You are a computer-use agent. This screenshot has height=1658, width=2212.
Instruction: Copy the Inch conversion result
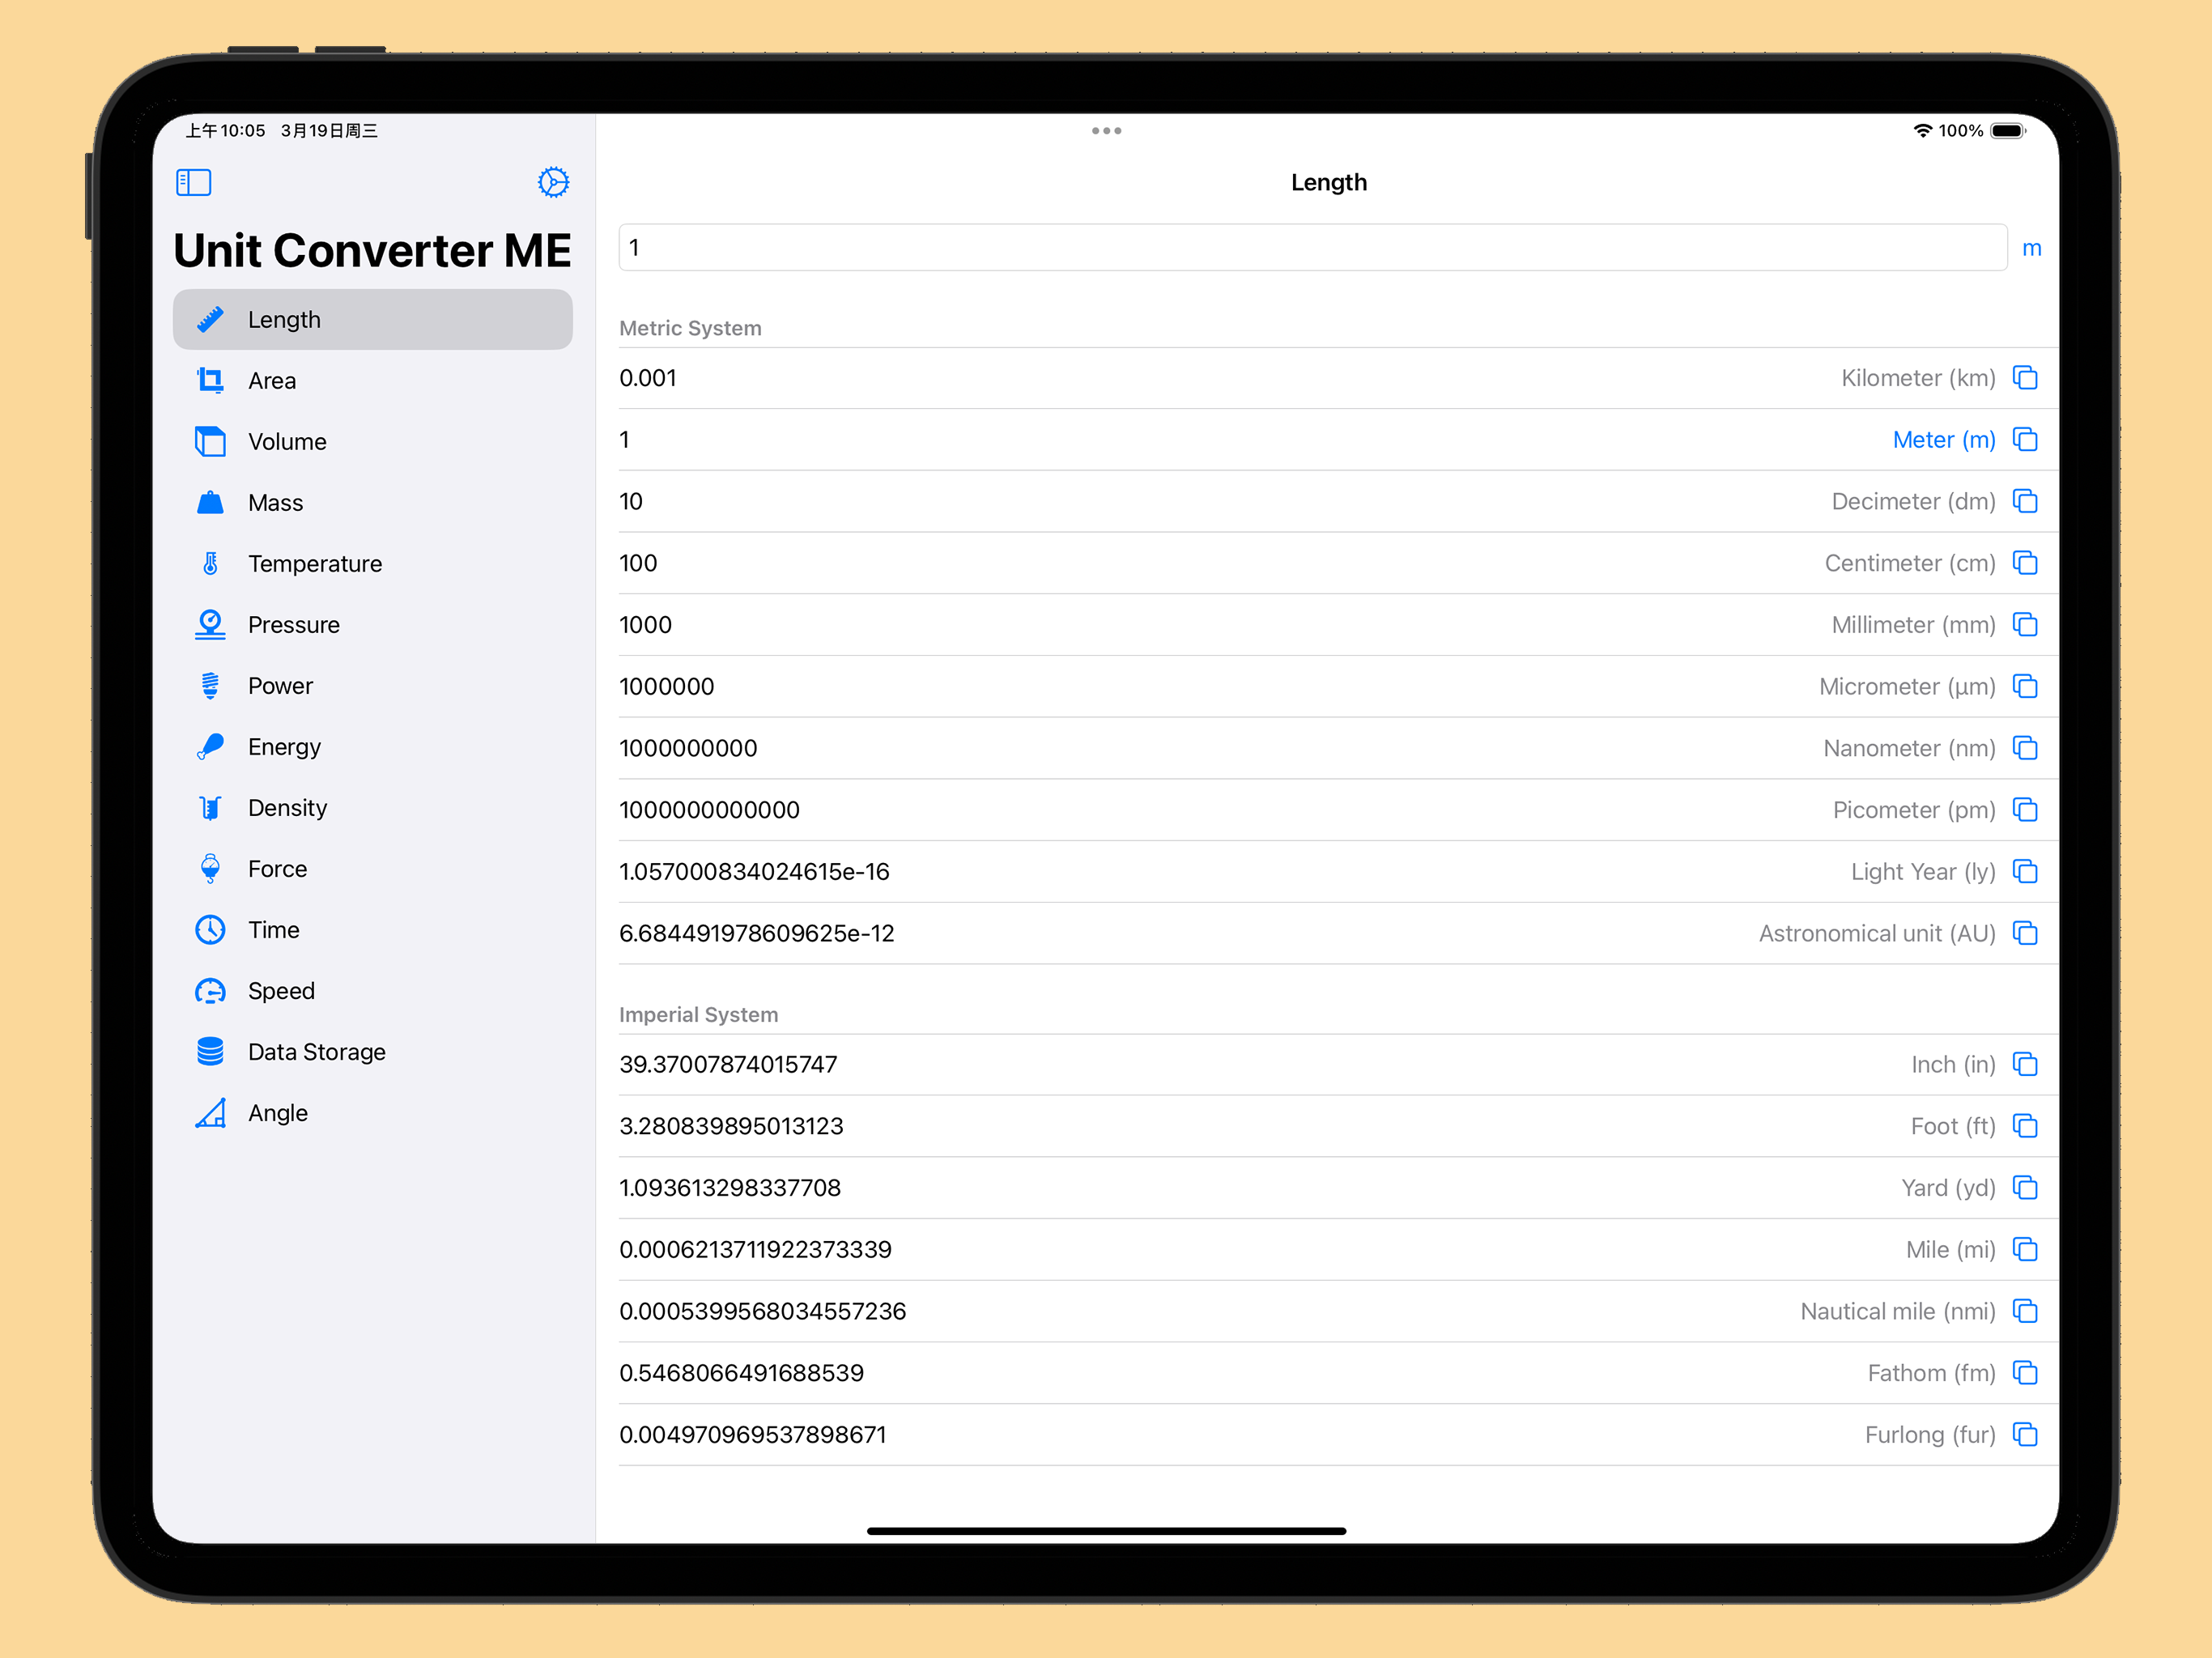click(2024, 1064)
